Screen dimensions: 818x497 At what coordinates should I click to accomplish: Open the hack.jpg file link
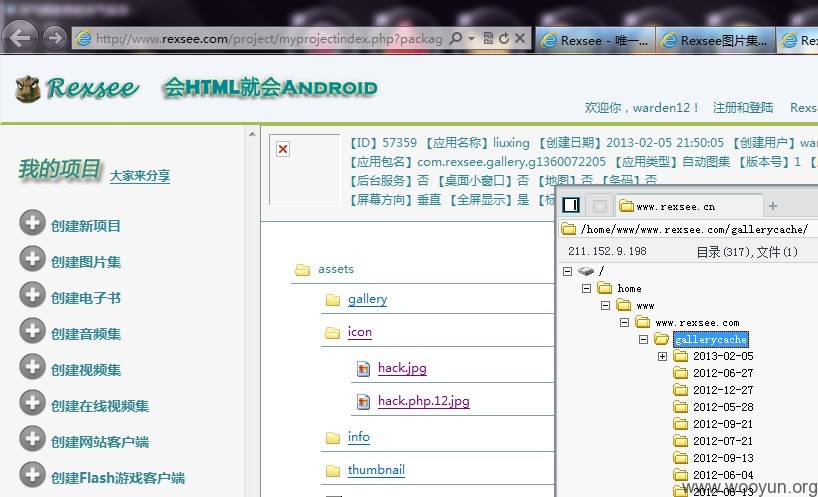(x=402, y=368)
